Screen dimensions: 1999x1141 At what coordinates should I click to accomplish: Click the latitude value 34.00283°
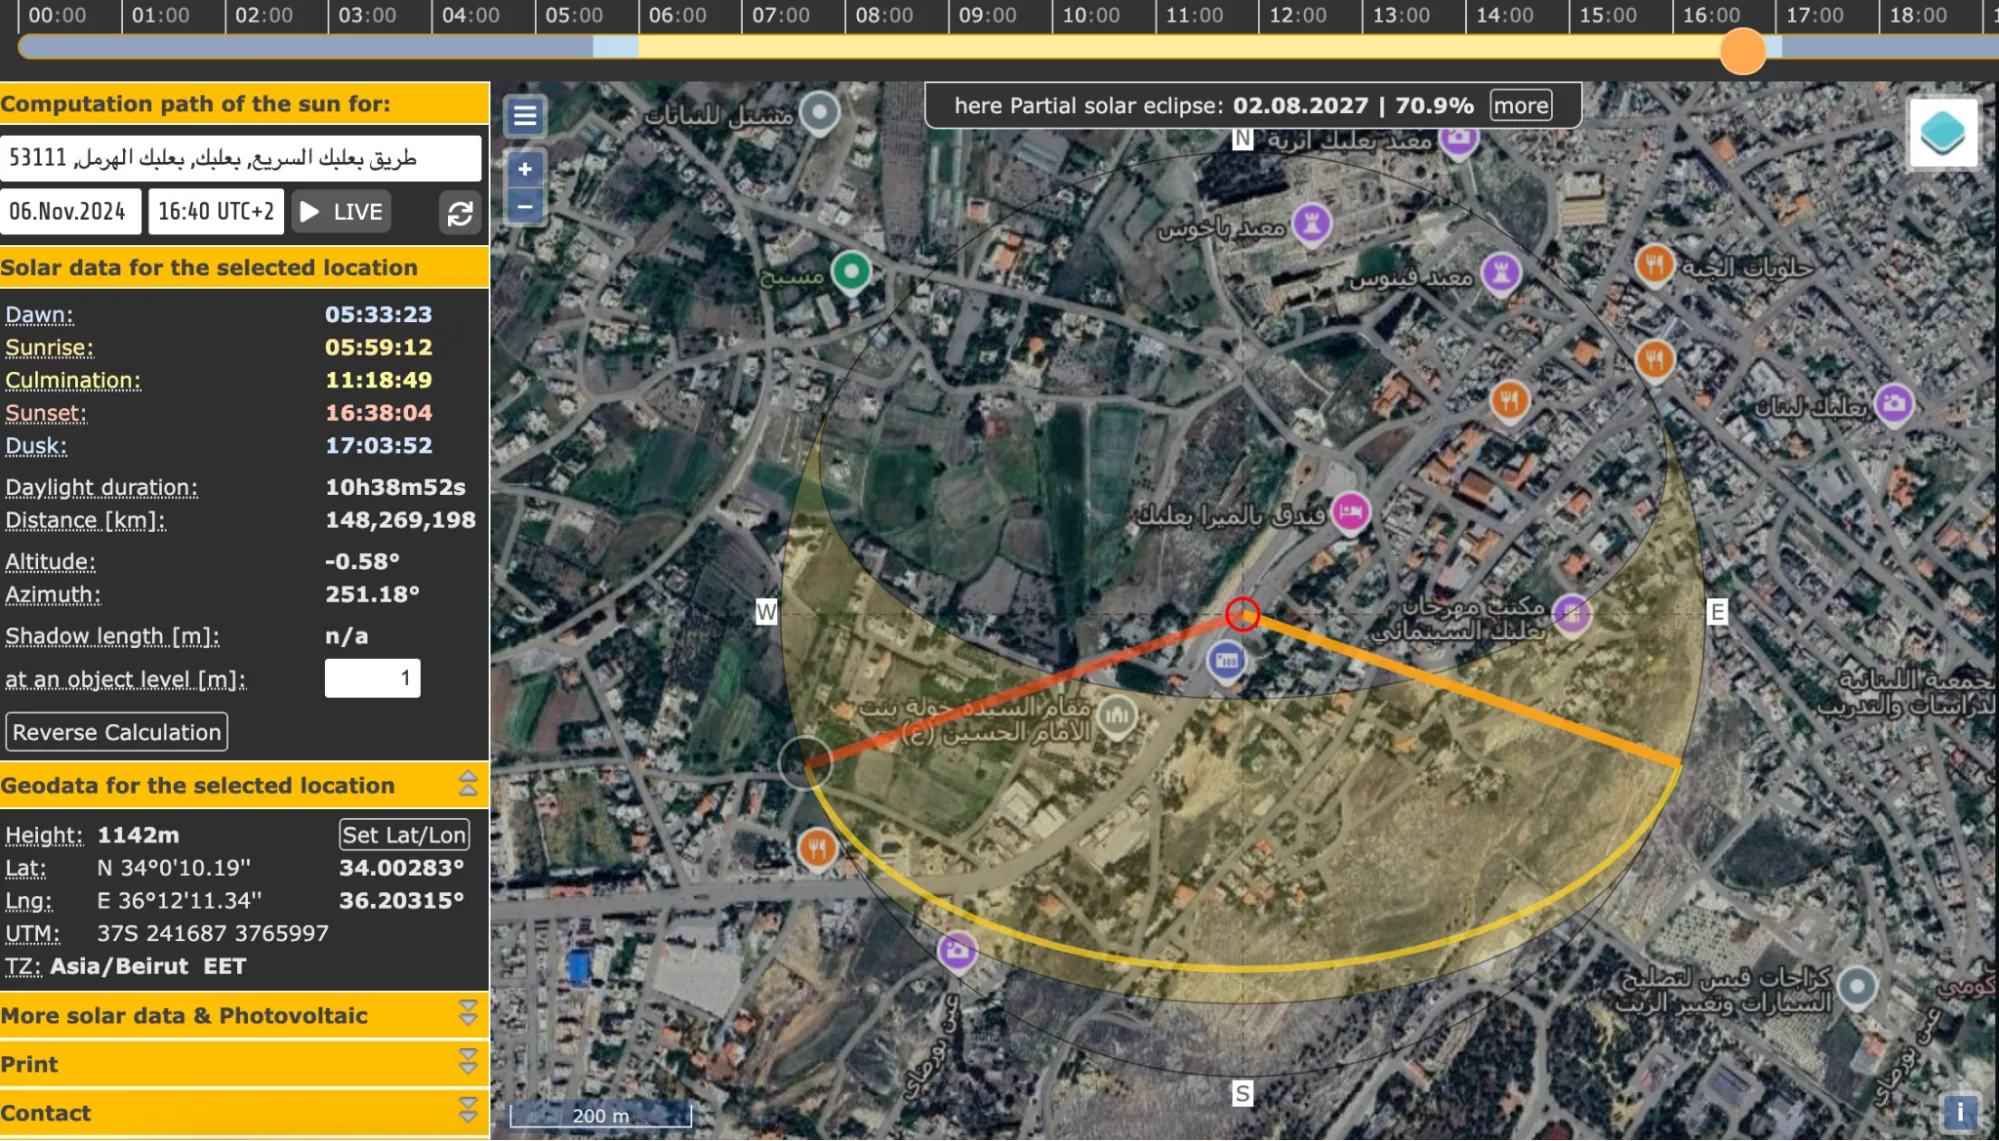click(x=401, y=868)
